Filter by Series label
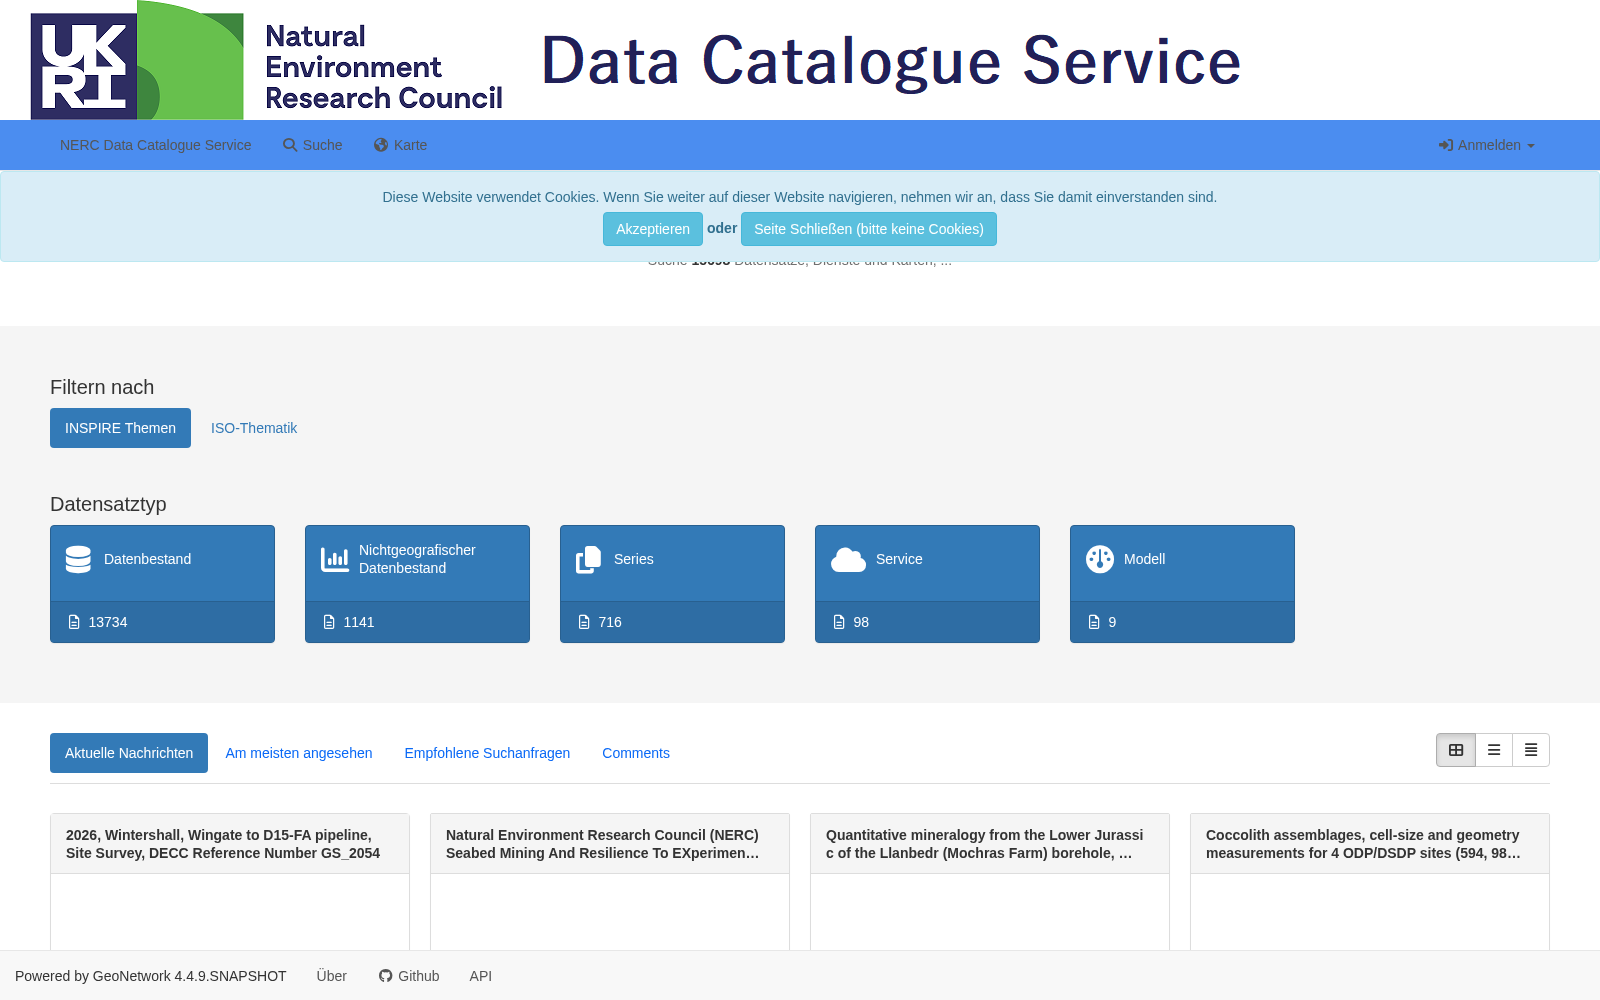The height and width of the screenshot is (1000, 1600). tap(634, 559)
